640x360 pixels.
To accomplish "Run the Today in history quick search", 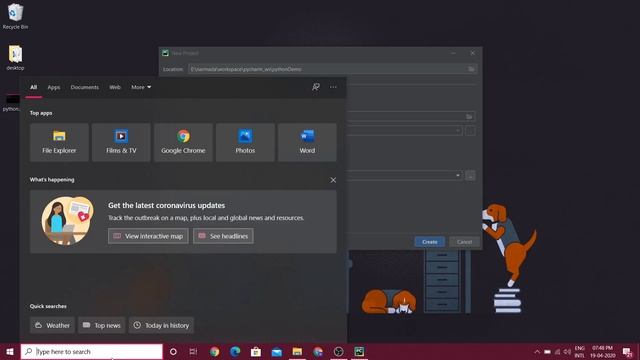I will pyautogui.click(x=161, y=325).
